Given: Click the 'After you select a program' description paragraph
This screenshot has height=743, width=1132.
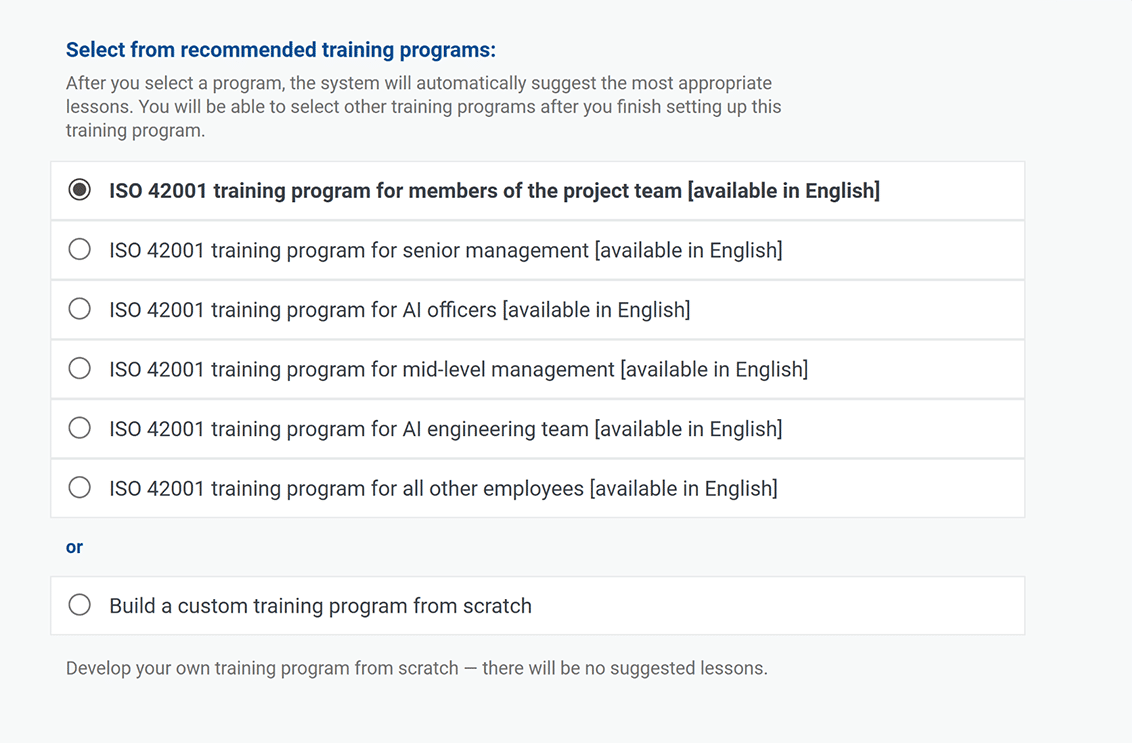Looking at the screenshot, I should tap(420, 106).
